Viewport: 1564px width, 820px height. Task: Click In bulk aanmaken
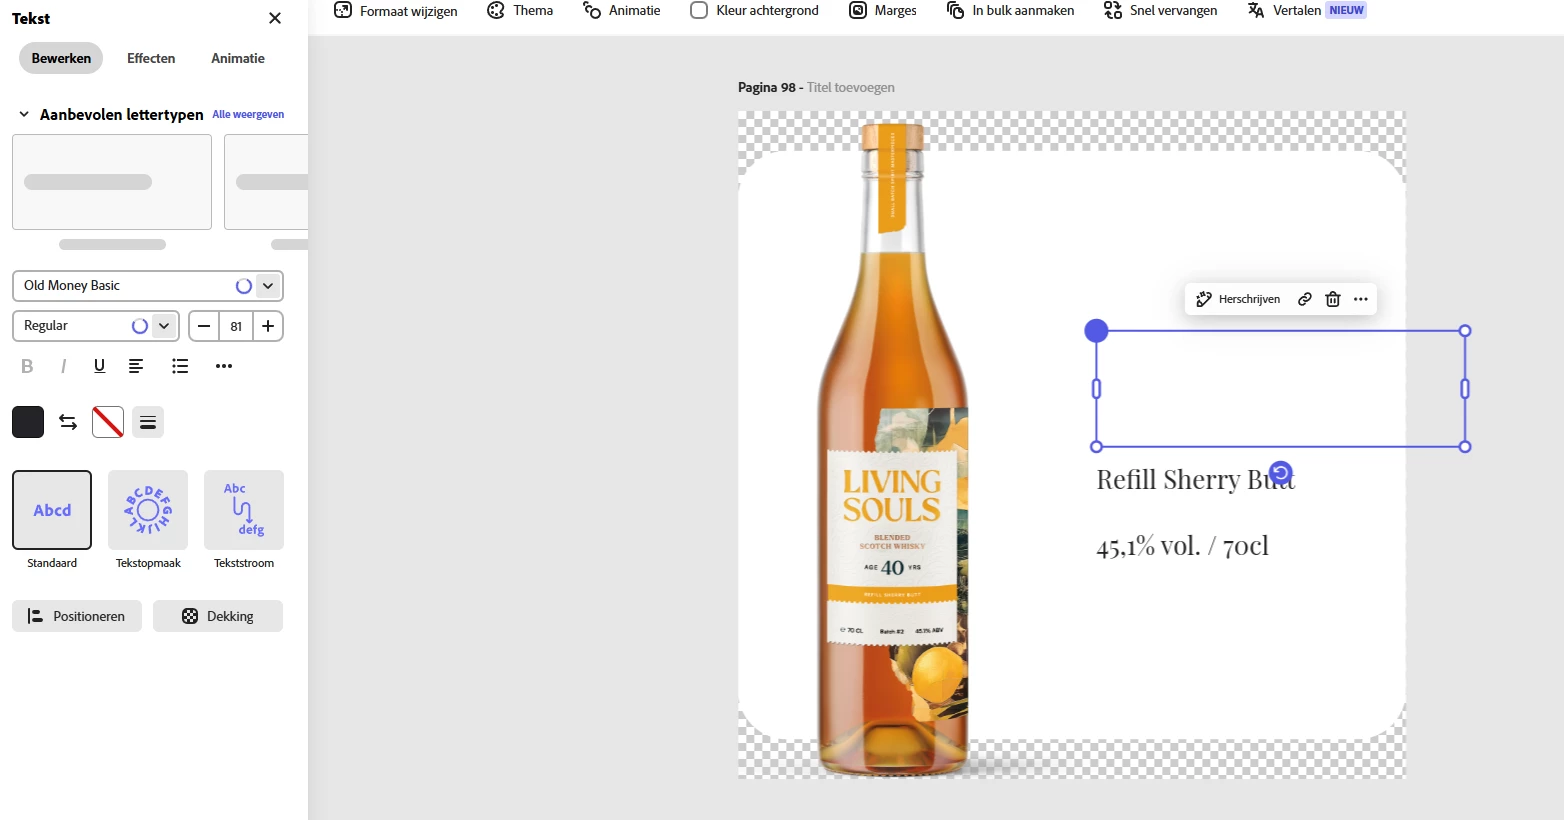coord(1010,10)
